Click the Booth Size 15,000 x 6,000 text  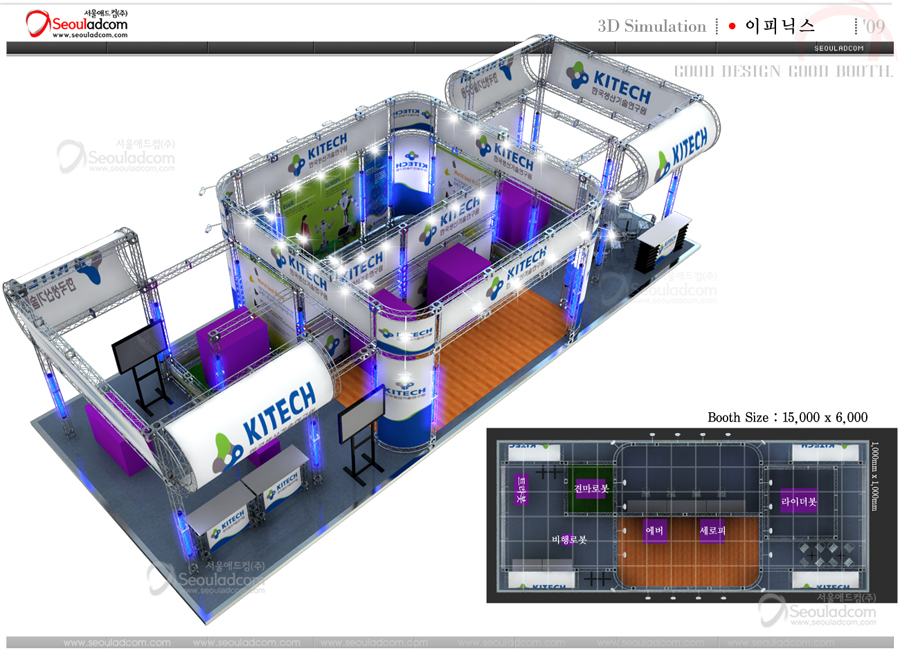click(787, 417)
